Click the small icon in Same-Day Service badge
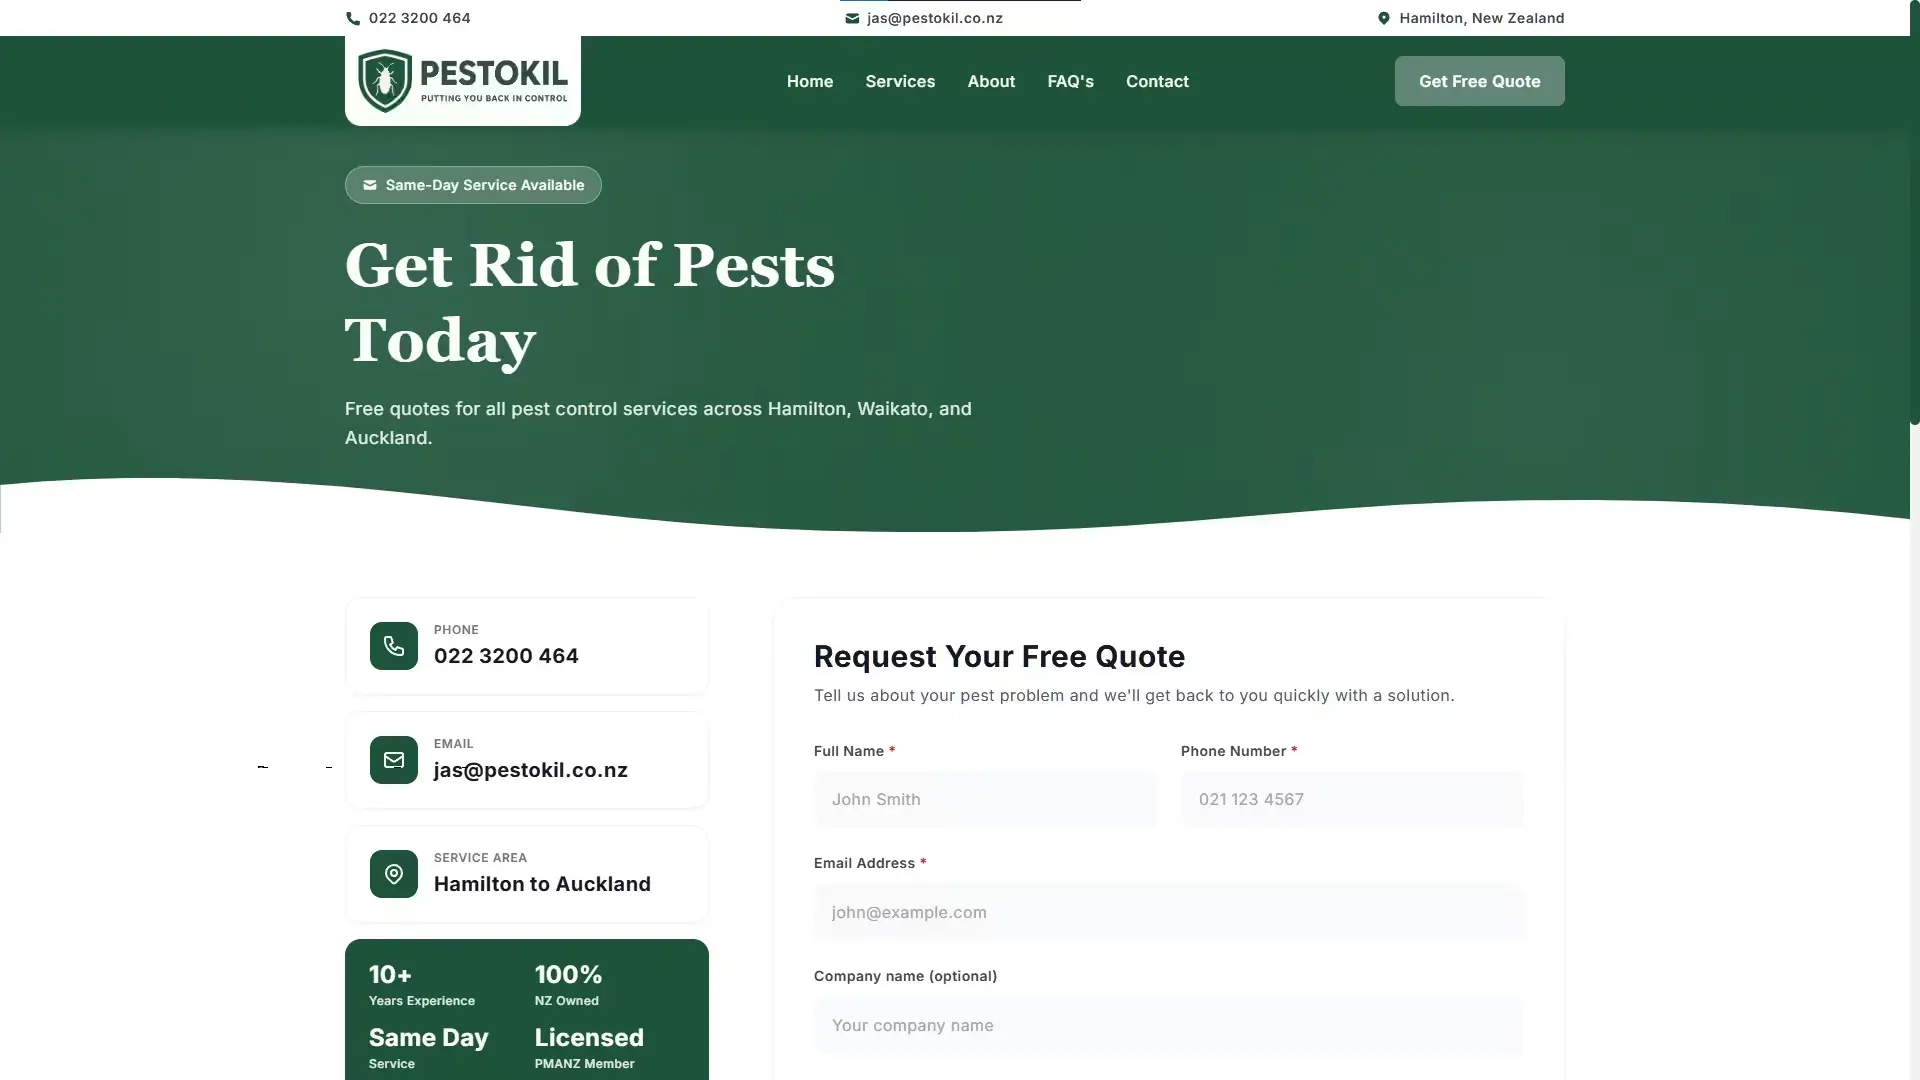 [370, 185]
